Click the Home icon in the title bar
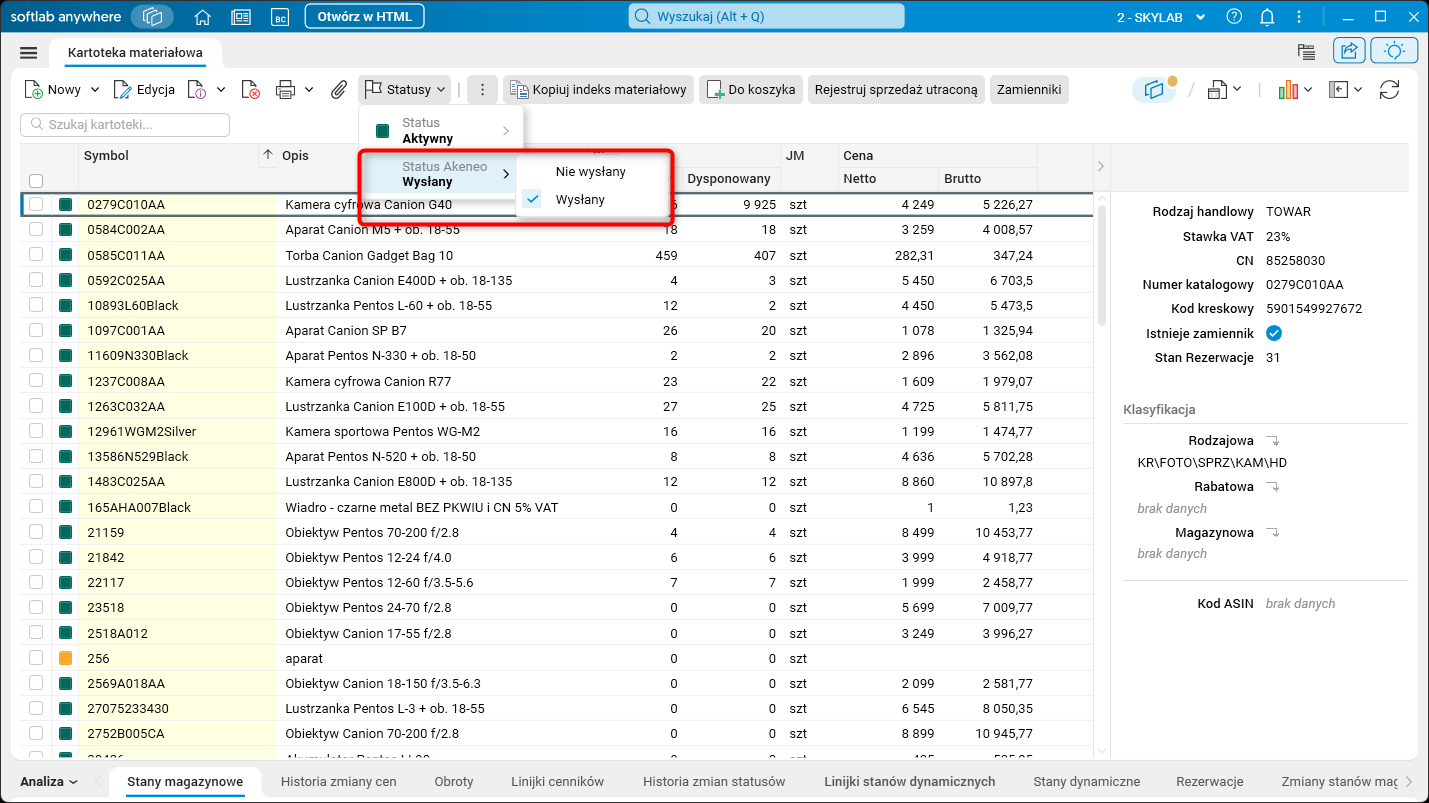The width and height of the screenshot is (1429, 803). click(203, 17)
